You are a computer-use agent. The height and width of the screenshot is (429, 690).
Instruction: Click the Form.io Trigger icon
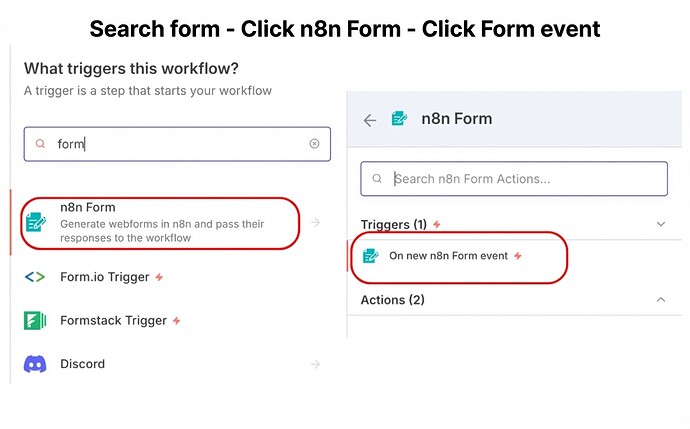click(x=35, y=277)
